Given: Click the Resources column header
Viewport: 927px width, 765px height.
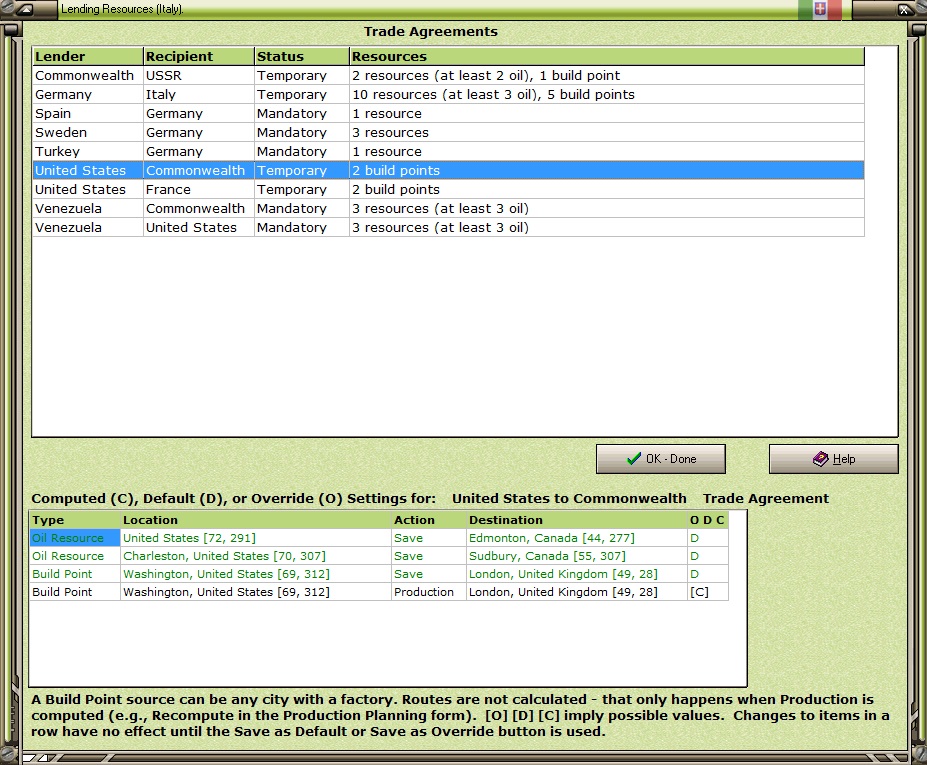Looking at the screenshot, I should coord(607,56).
